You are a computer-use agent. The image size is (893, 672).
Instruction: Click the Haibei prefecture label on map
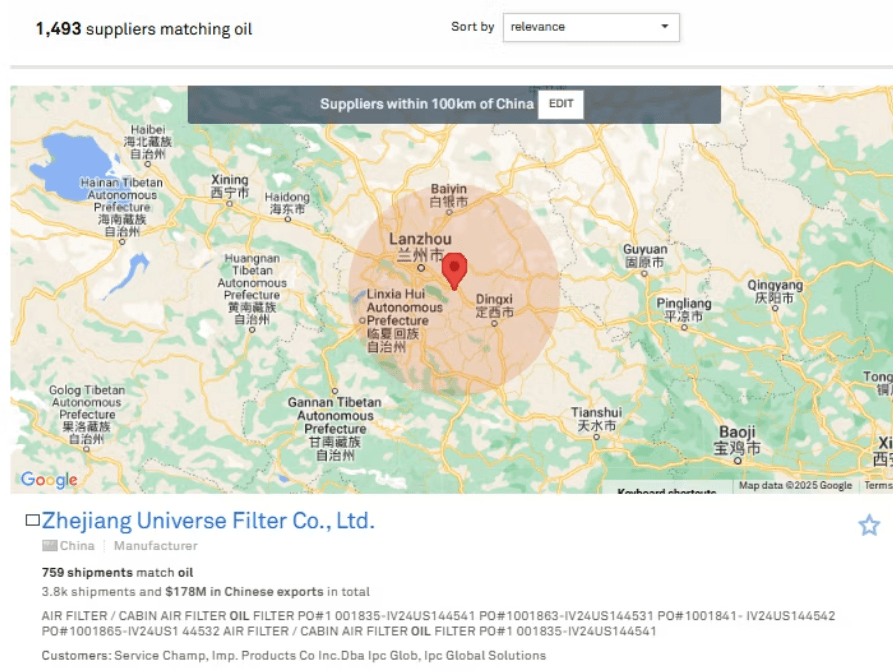click(x=148, y=142)
